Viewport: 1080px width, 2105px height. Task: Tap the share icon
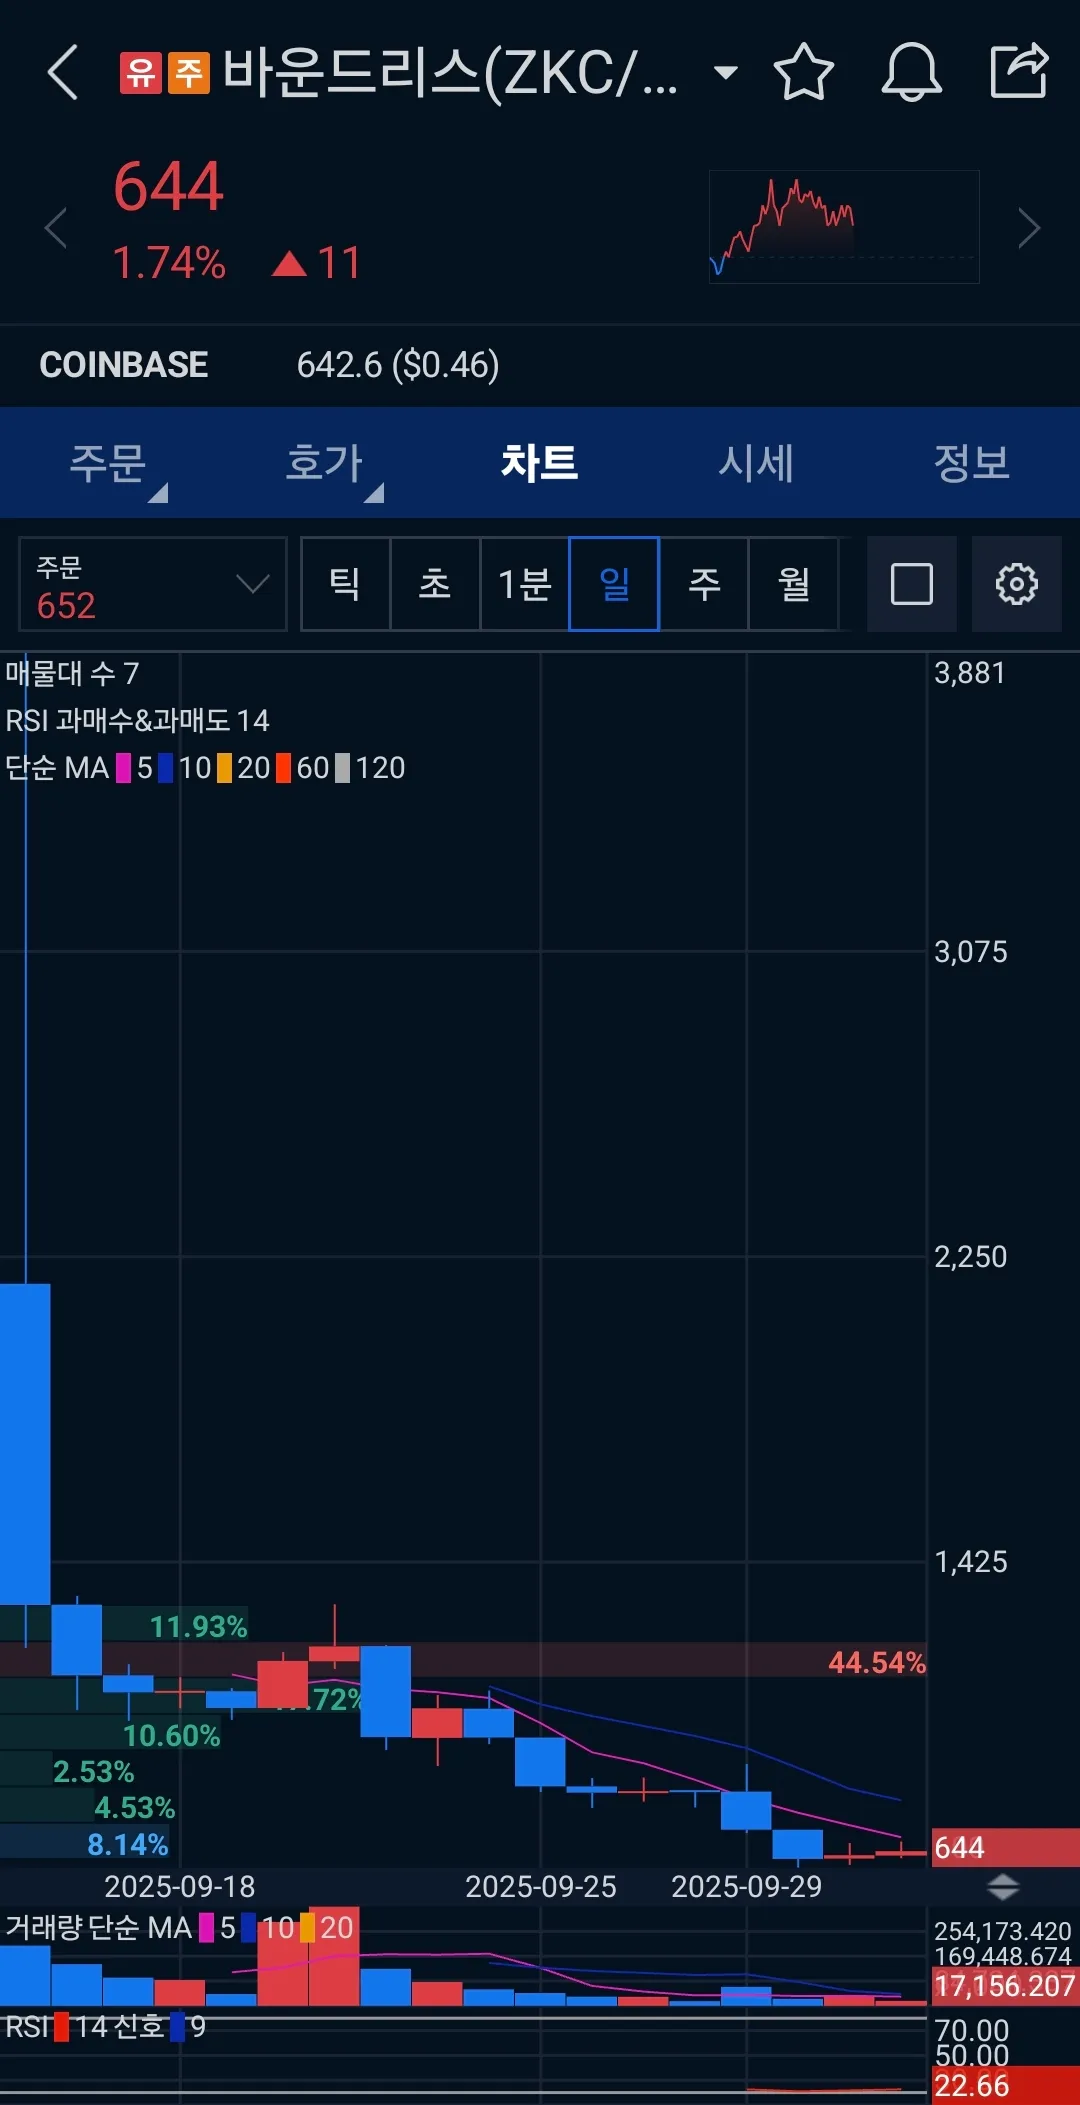point(1018,71)
